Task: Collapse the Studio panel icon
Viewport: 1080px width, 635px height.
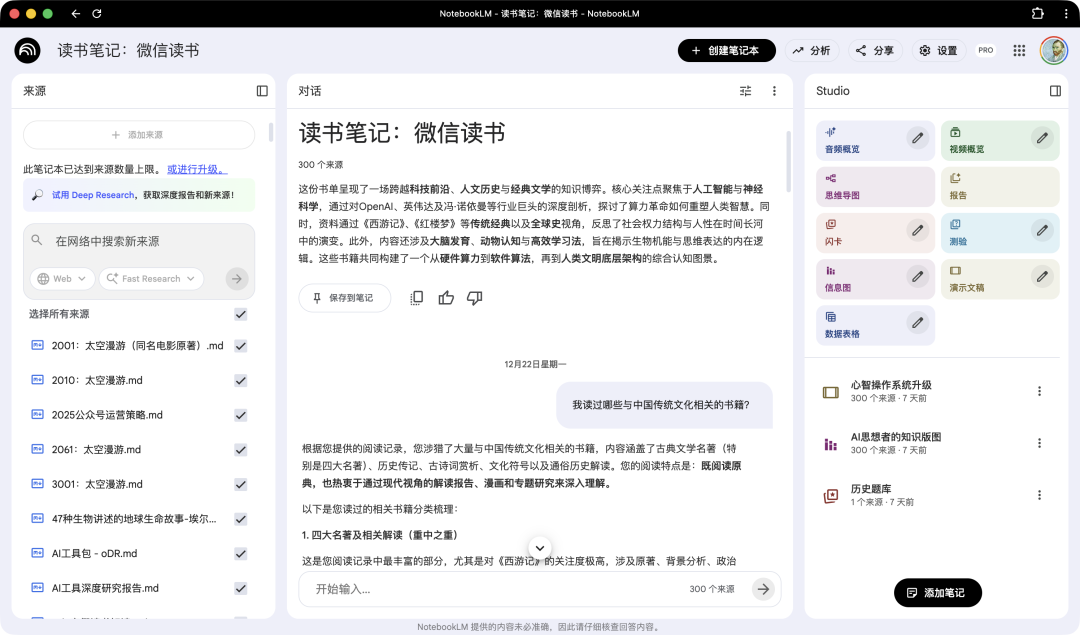Action: pos(1055,91)
